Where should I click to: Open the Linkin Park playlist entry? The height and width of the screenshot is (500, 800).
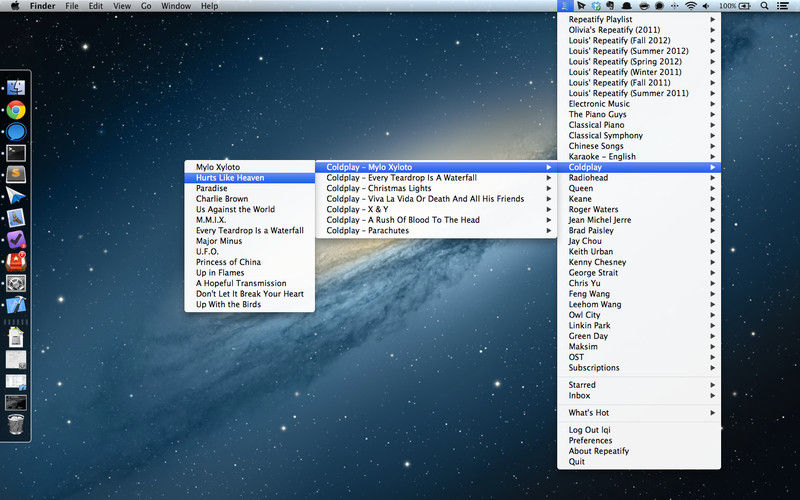click(x=639, y=326)
